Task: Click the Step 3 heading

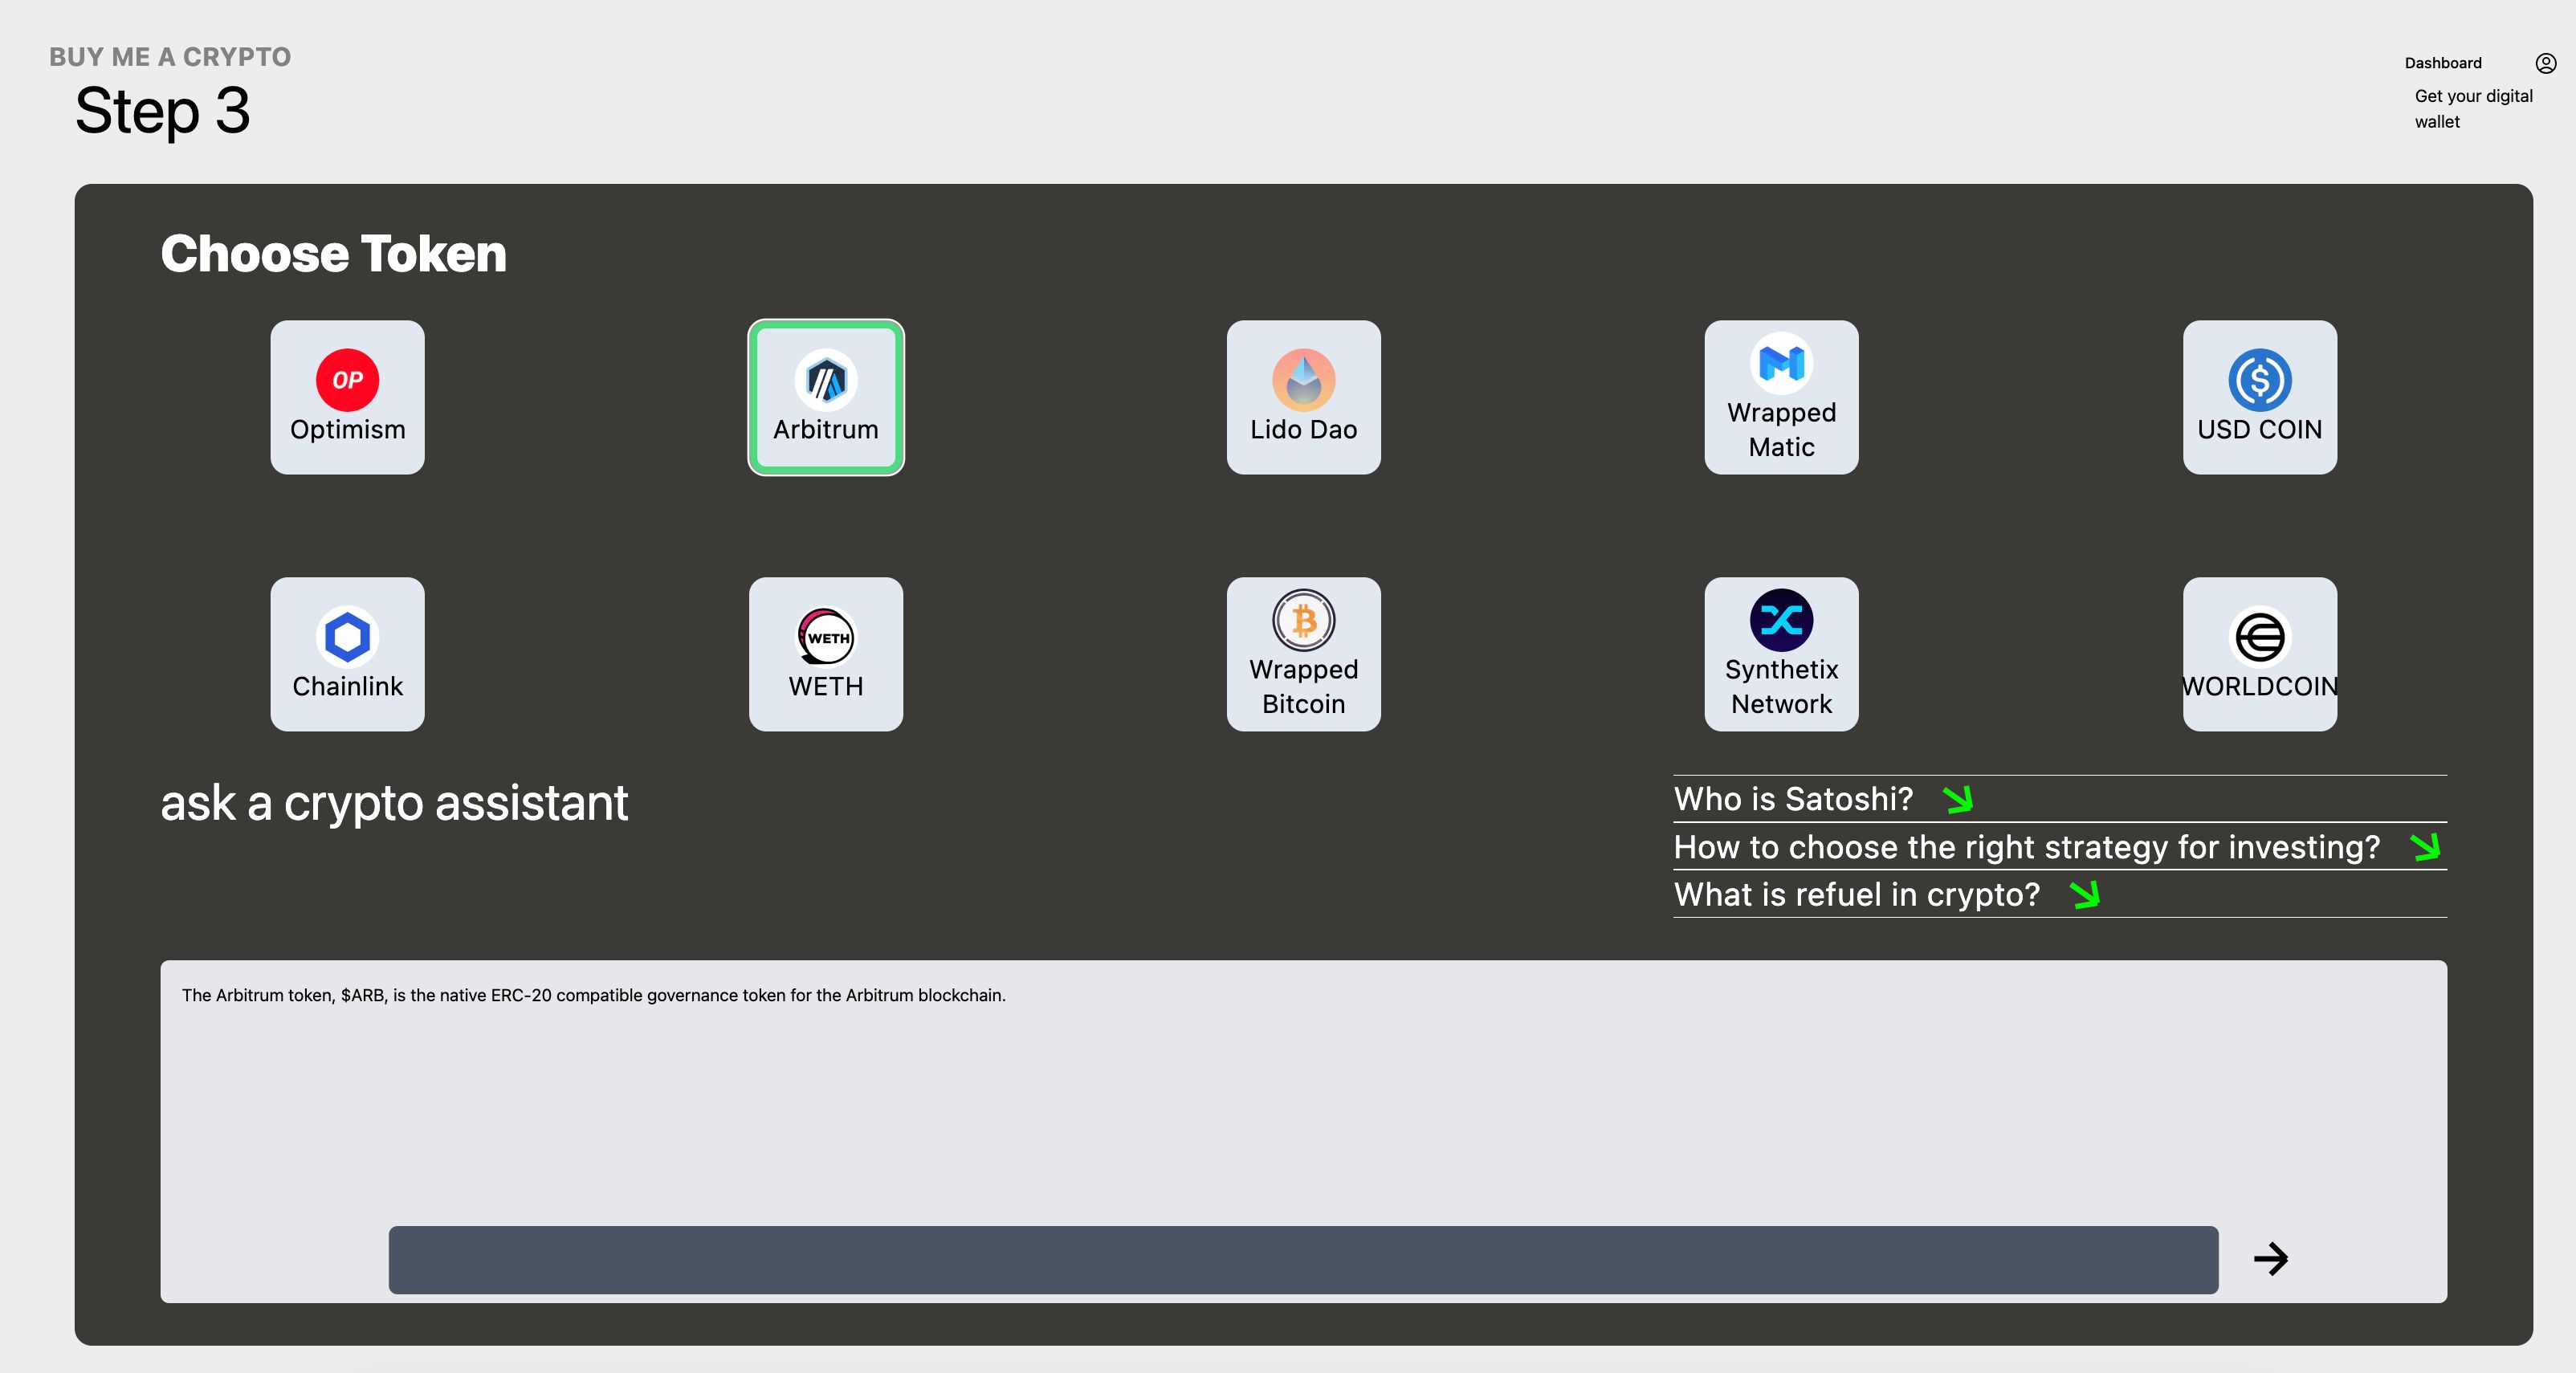Action: click(162, 110)
